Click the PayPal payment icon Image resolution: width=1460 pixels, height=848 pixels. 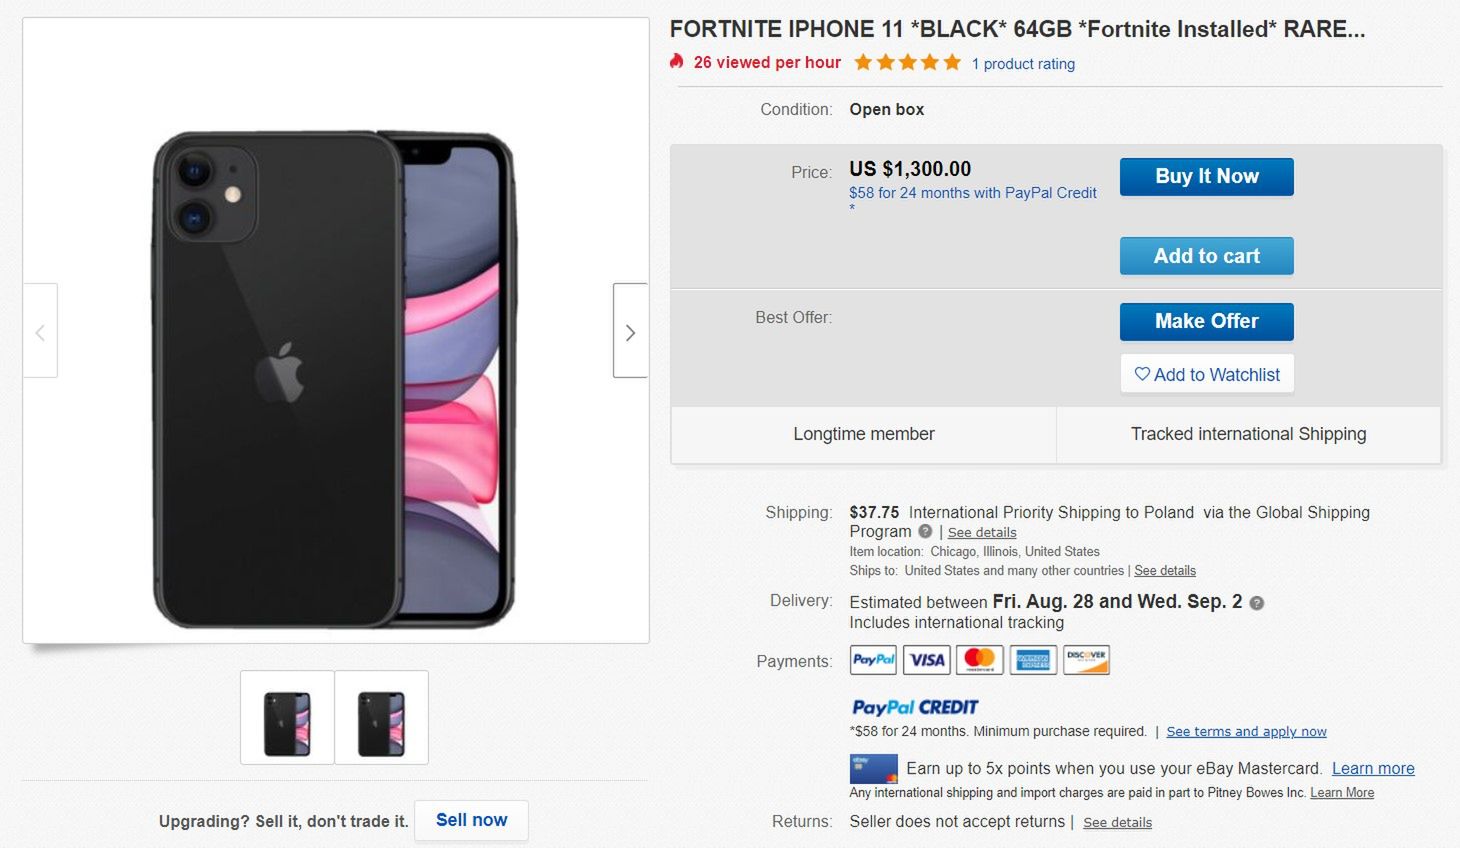pos(873,660)
